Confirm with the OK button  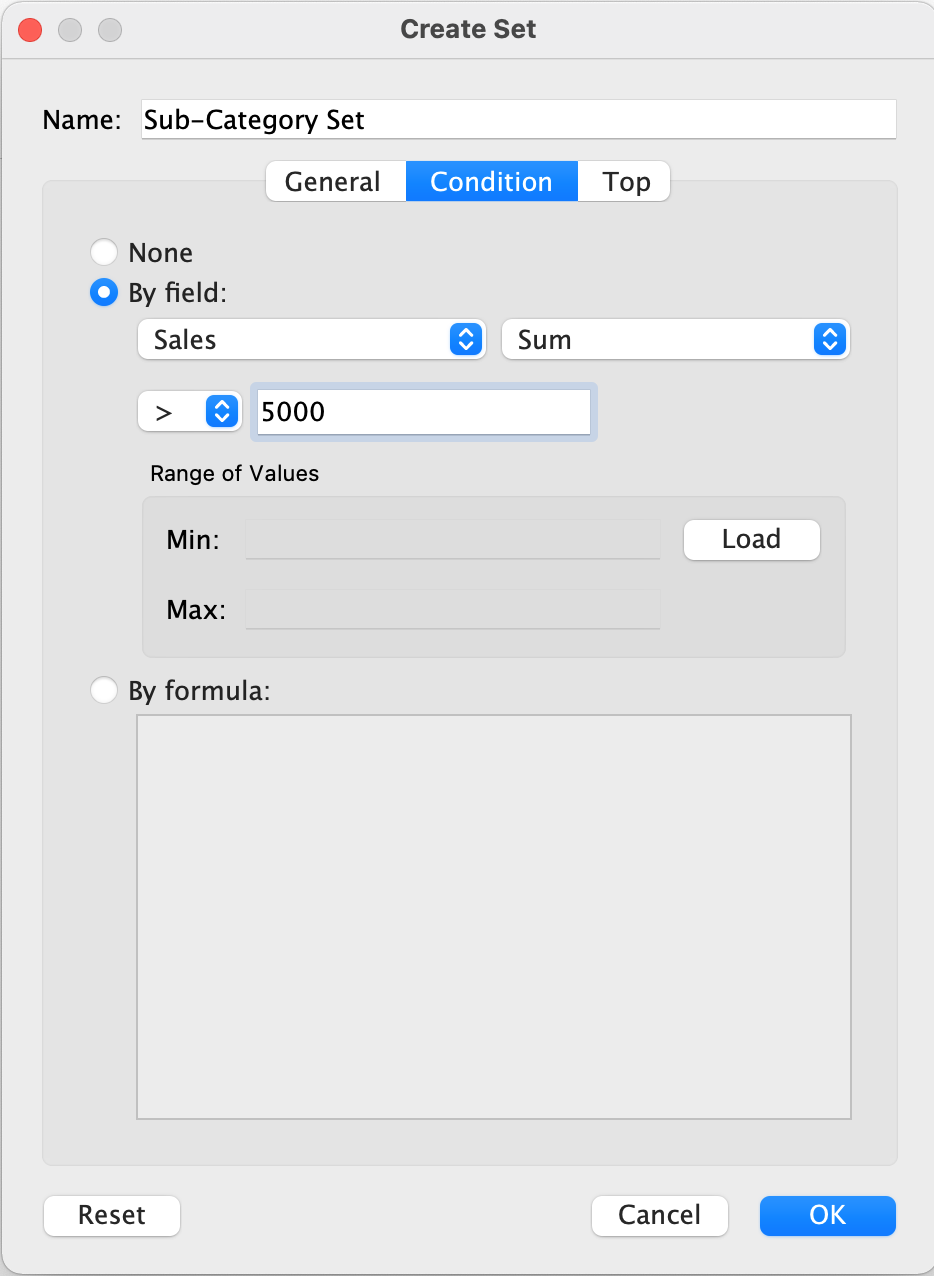pyautogui.click(x=827, y=1215)
